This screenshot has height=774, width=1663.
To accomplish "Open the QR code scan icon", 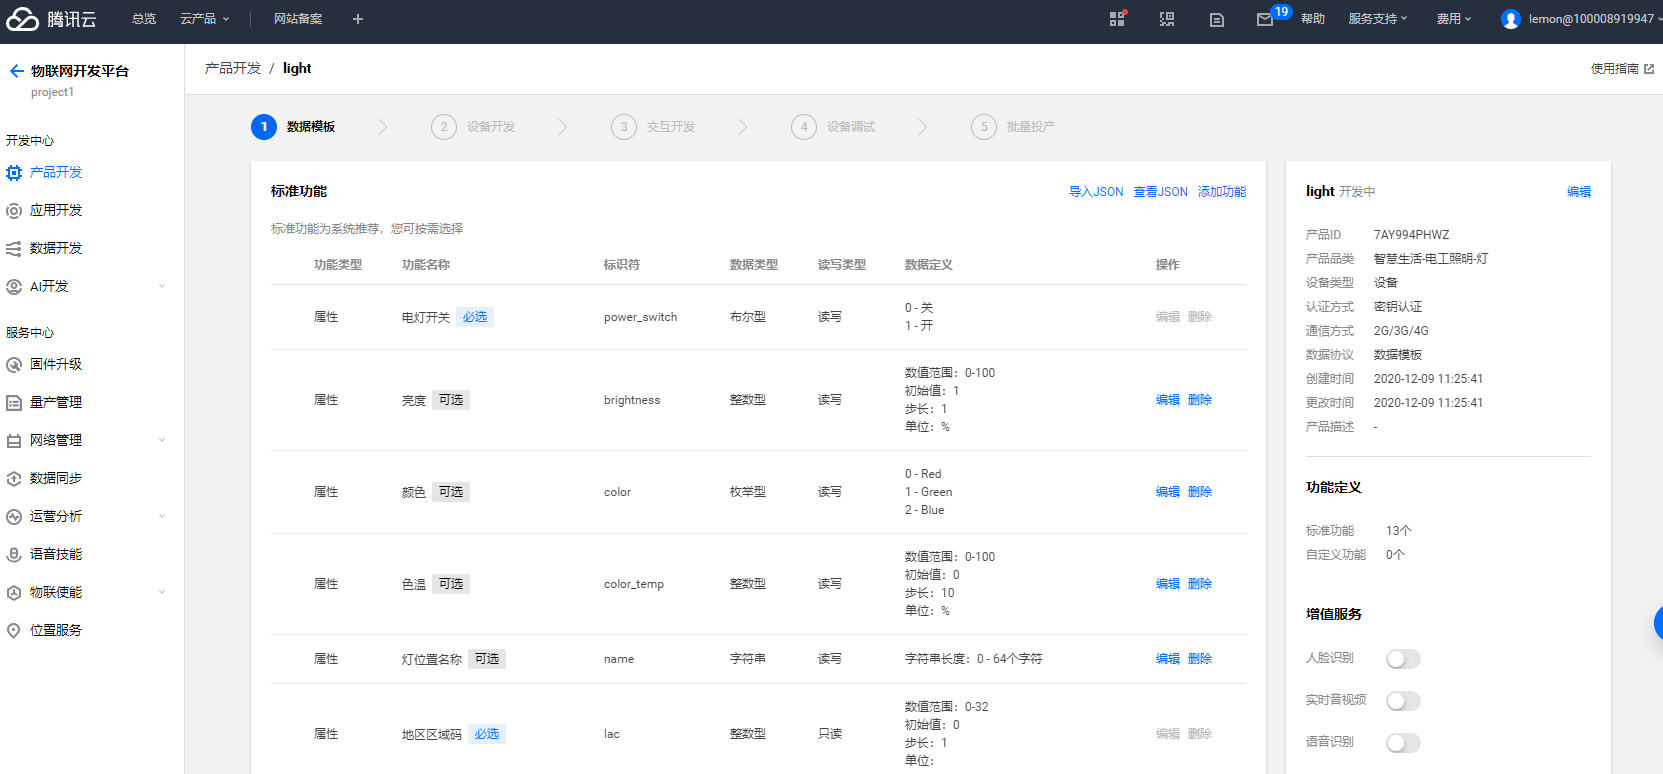I will coord(1167,19).
